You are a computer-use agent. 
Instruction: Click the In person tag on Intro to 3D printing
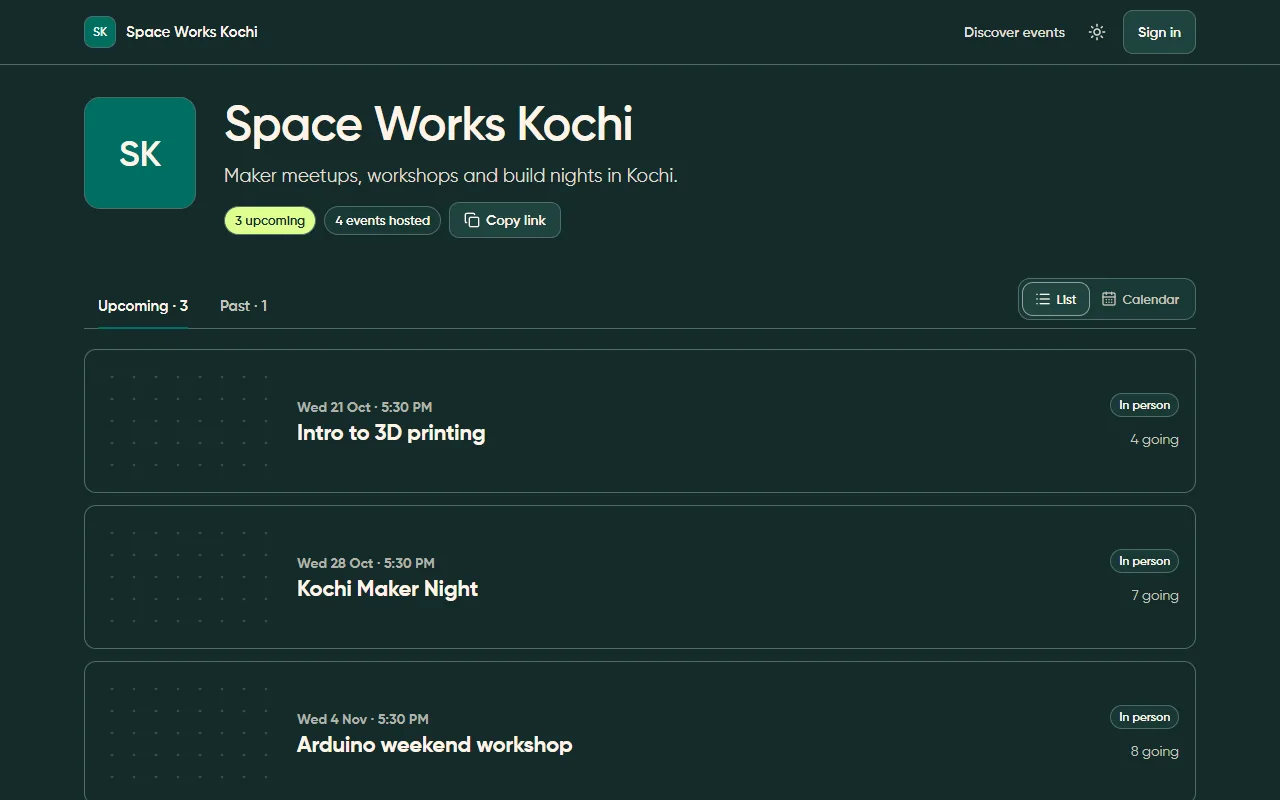1144,405
